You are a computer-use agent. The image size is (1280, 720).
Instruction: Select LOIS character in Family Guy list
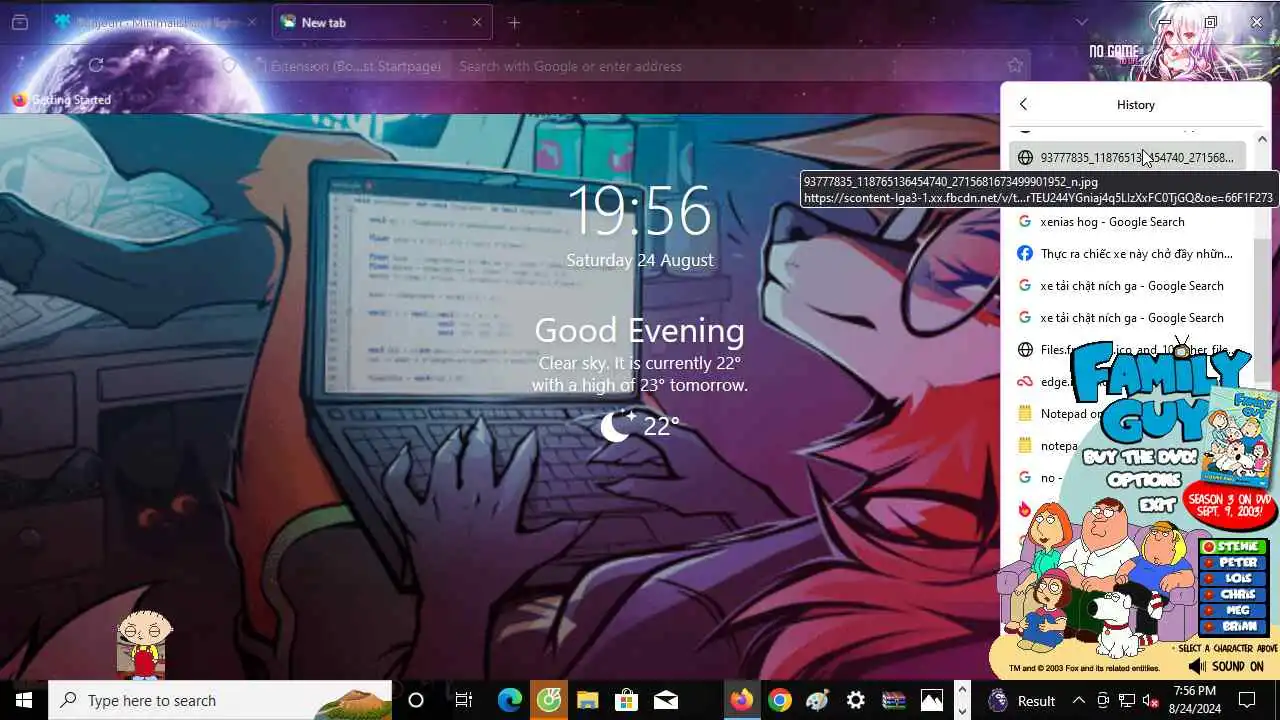click(x=1235, y=579)
